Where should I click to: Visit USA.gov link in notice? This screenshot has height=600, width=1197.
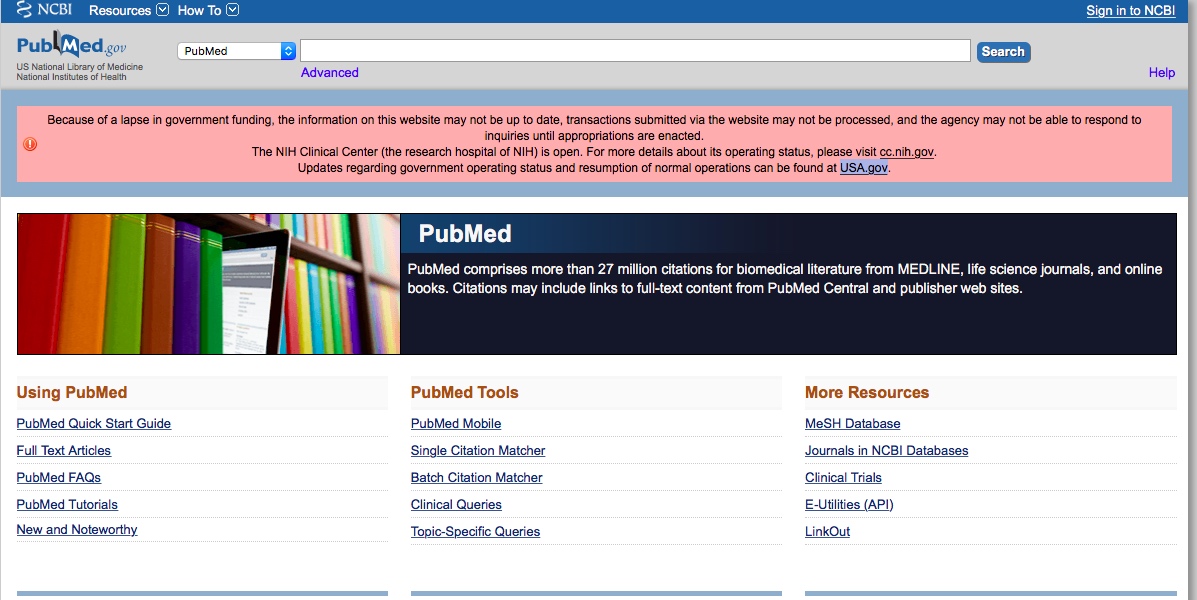863,168
